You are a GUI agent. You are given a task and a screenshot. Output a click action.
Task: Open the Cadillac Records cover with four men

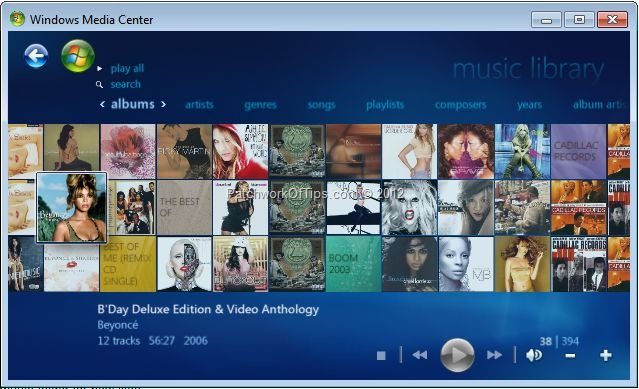tap(578, 264)
